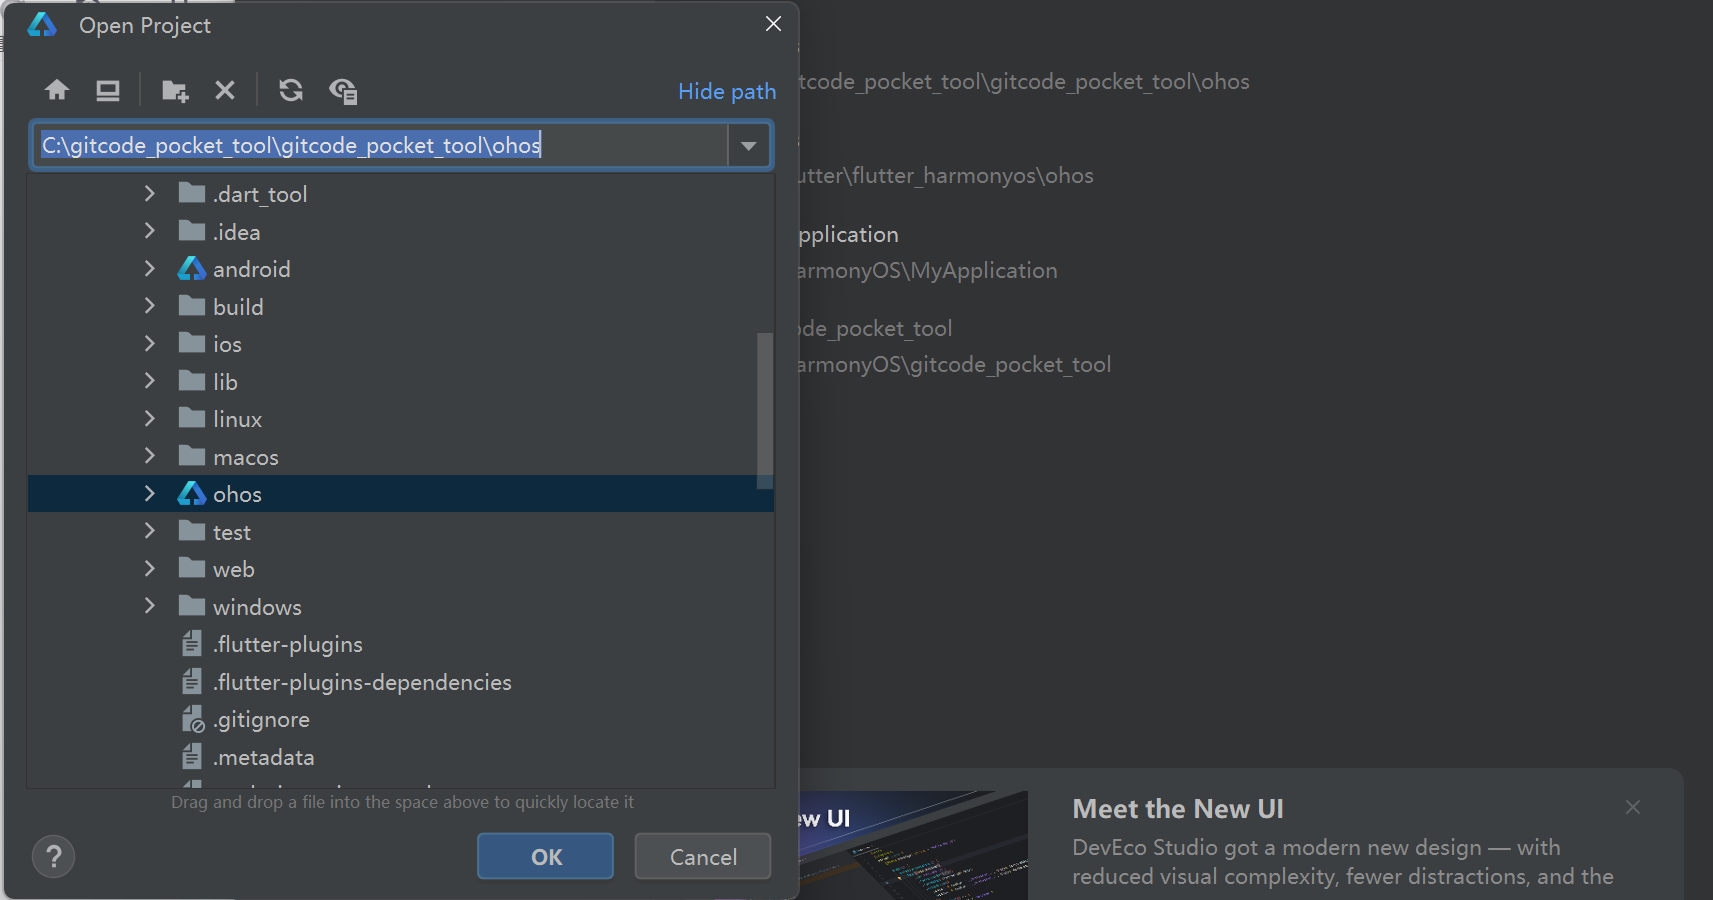The image size is (1713, 900).
Task: Select .gitignore file name
Action: pyautogui.click(x=261, y=720)
